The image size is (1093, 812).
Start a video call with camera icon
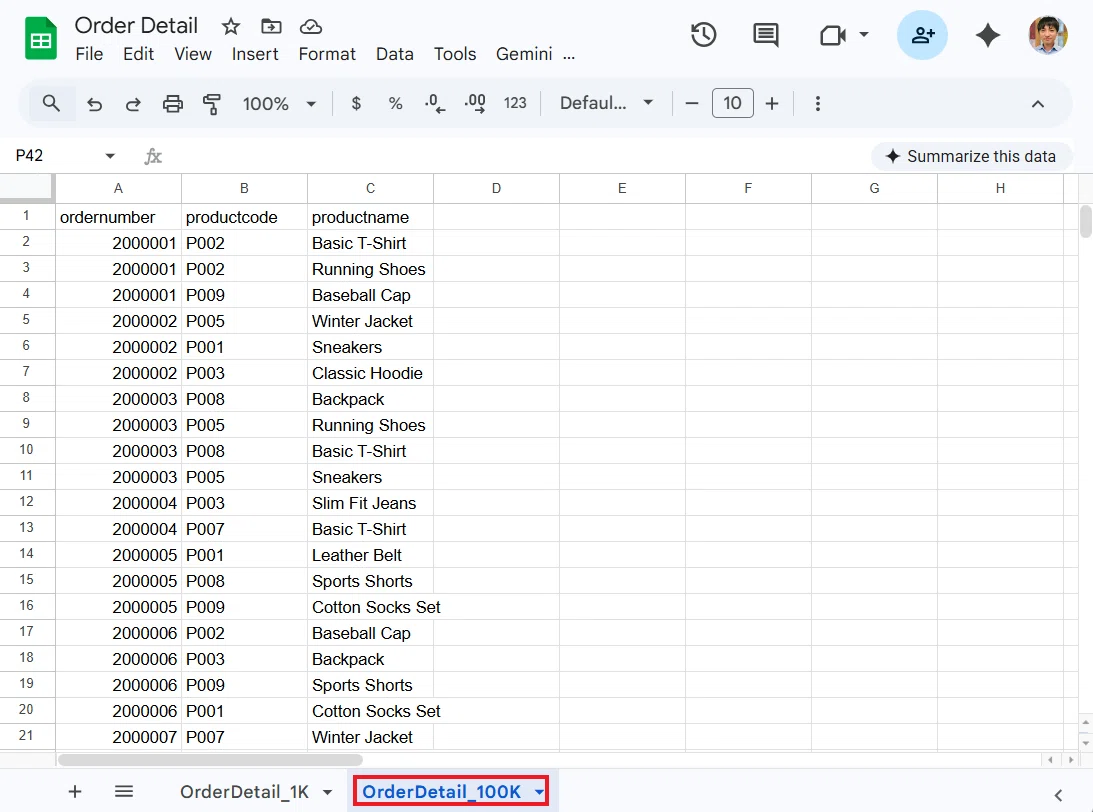coord(832,35)
